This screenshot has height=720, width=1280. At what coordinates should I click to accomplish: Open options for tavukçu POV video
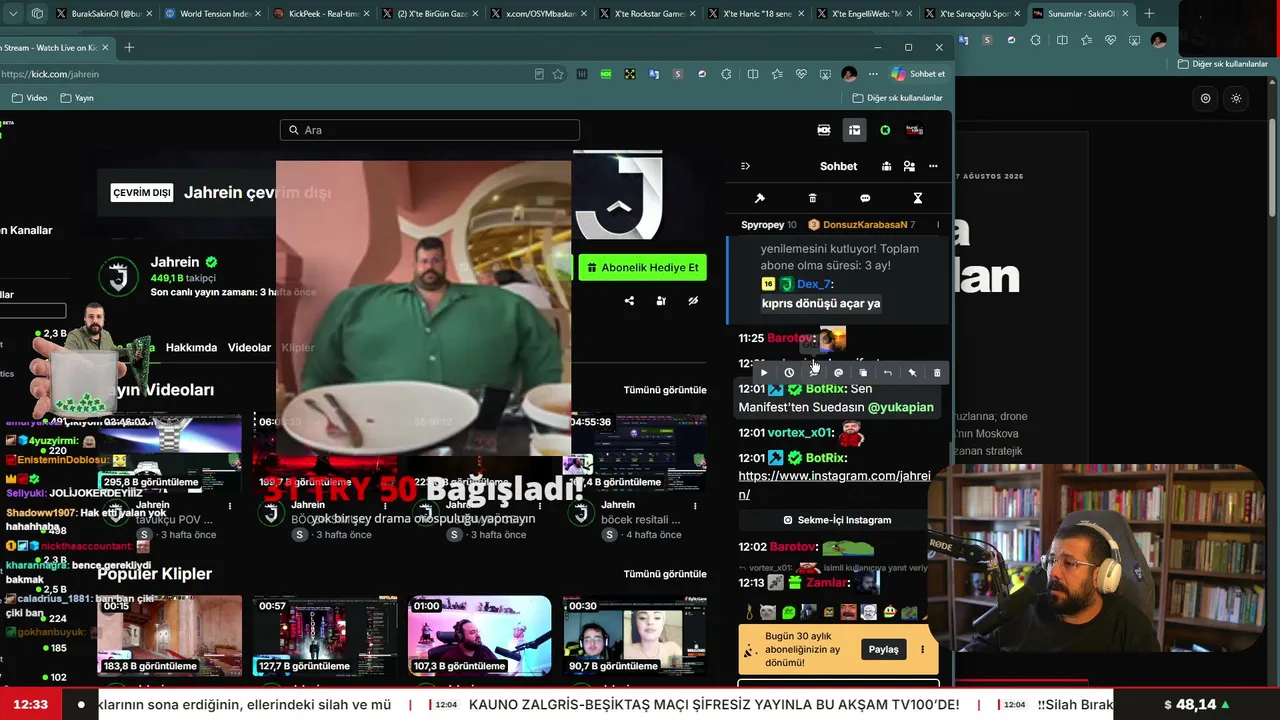pos(230,506)
